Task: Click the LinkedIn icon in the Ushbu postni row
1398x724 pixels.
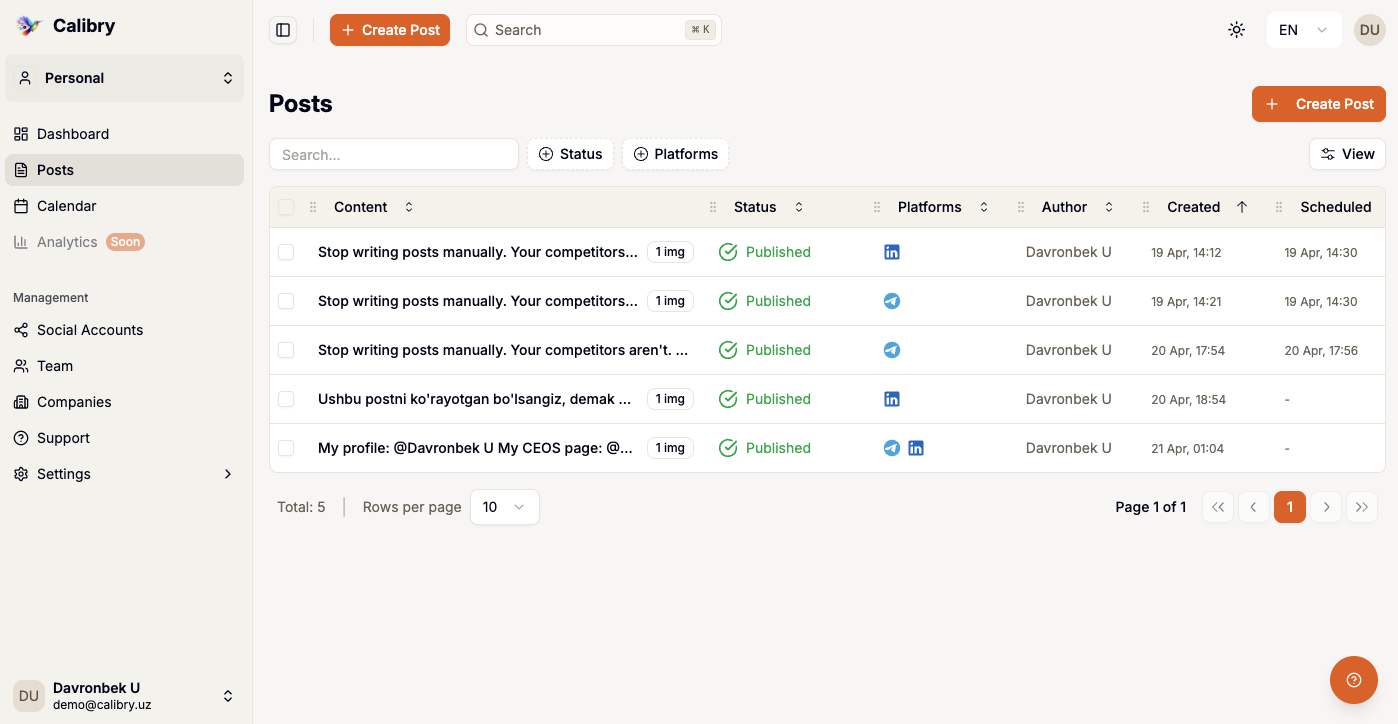Action: click(892, 399)
